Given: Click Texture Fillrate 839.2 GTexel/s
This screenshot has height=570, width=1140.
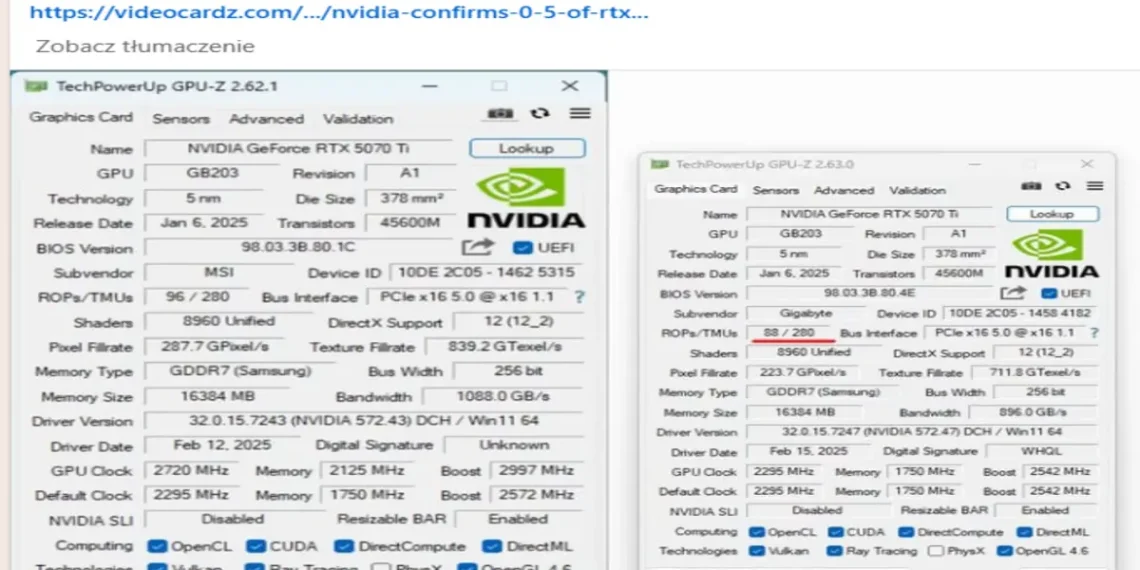Looking at the screenshot, I should [505, 347].
